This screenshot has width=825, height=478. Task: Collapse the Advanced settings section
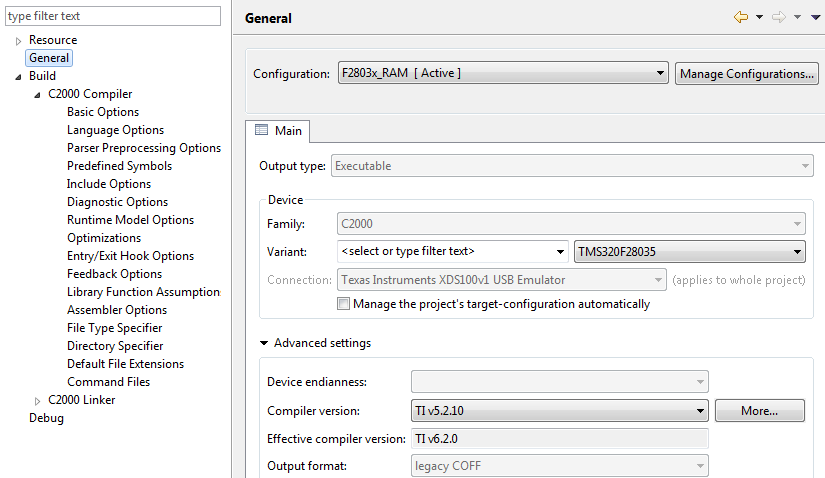264,343
